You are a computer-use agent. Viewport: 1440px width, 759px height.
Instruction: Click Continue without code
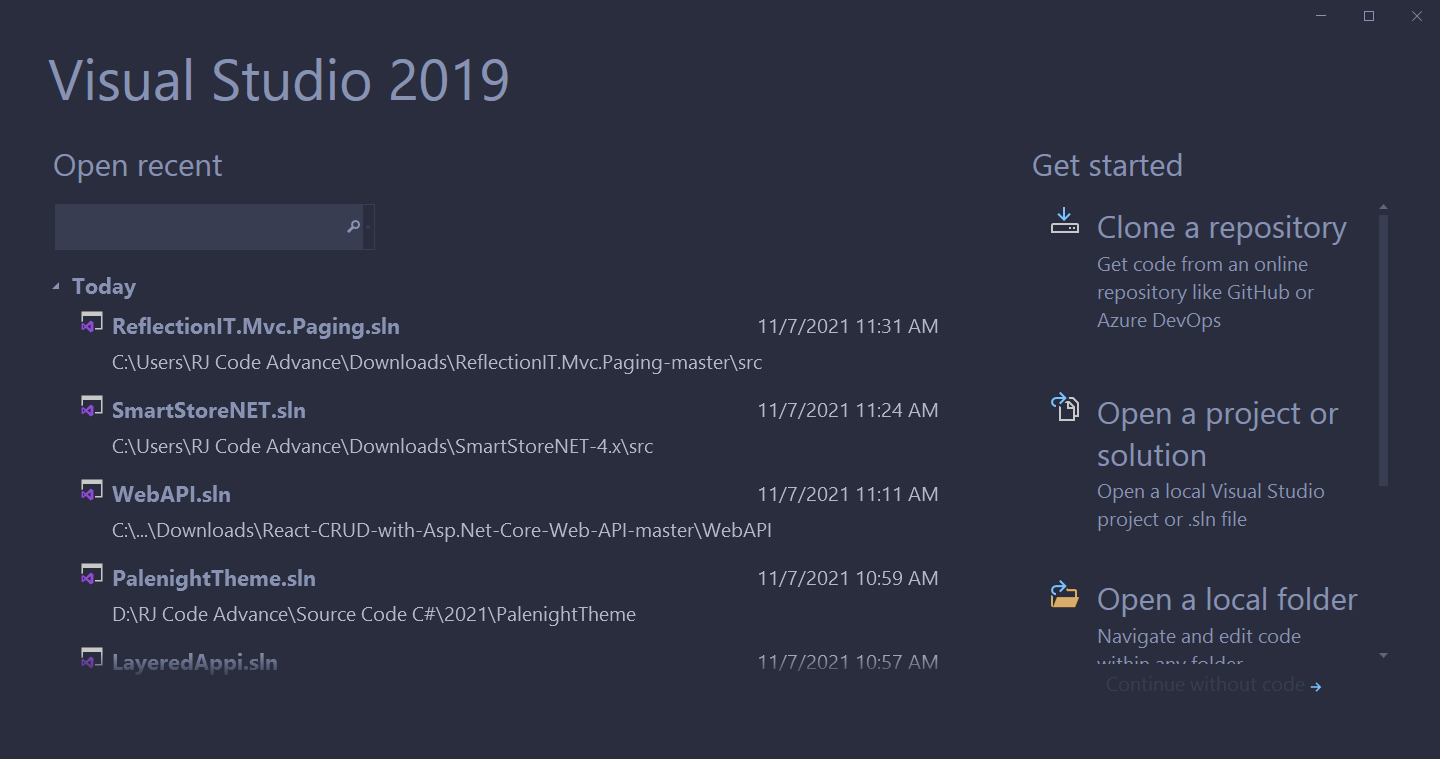coord(1205,684)
